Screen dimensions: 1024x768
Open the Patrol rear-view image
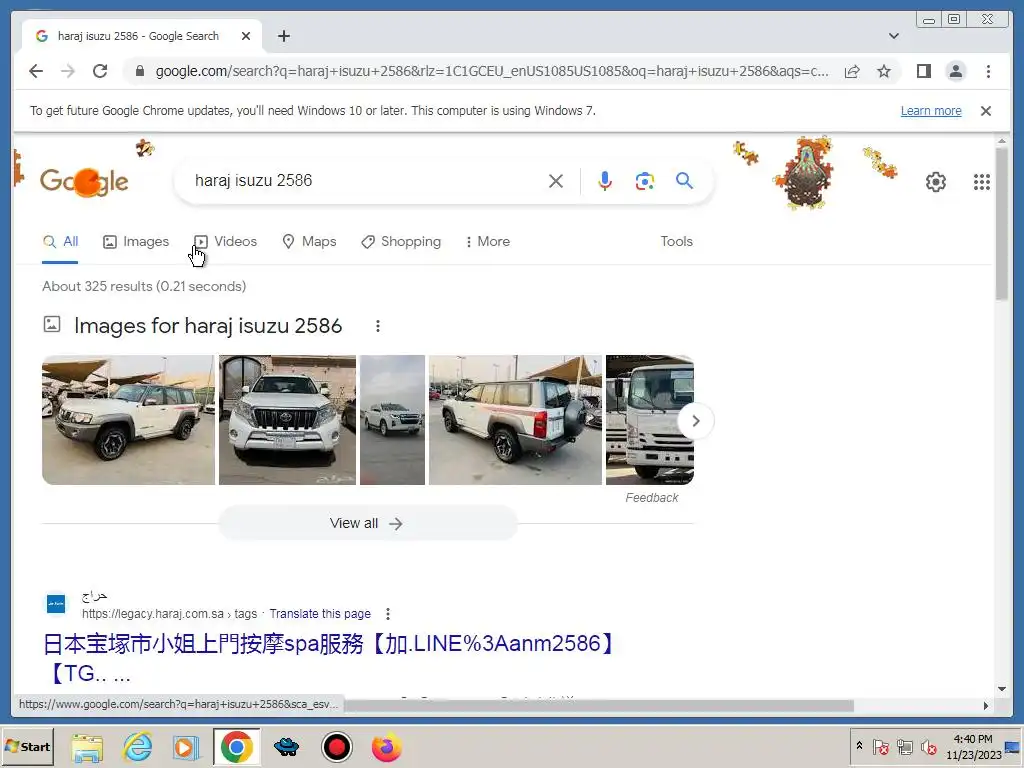click(x=515, y=420)
